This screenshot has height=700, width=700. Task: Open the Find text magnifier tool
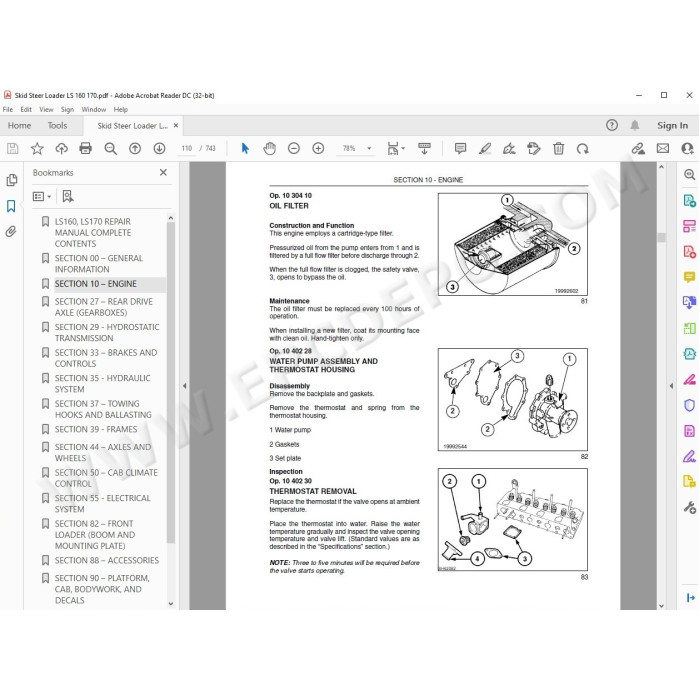pyautogui.click(x=110, y=148)
